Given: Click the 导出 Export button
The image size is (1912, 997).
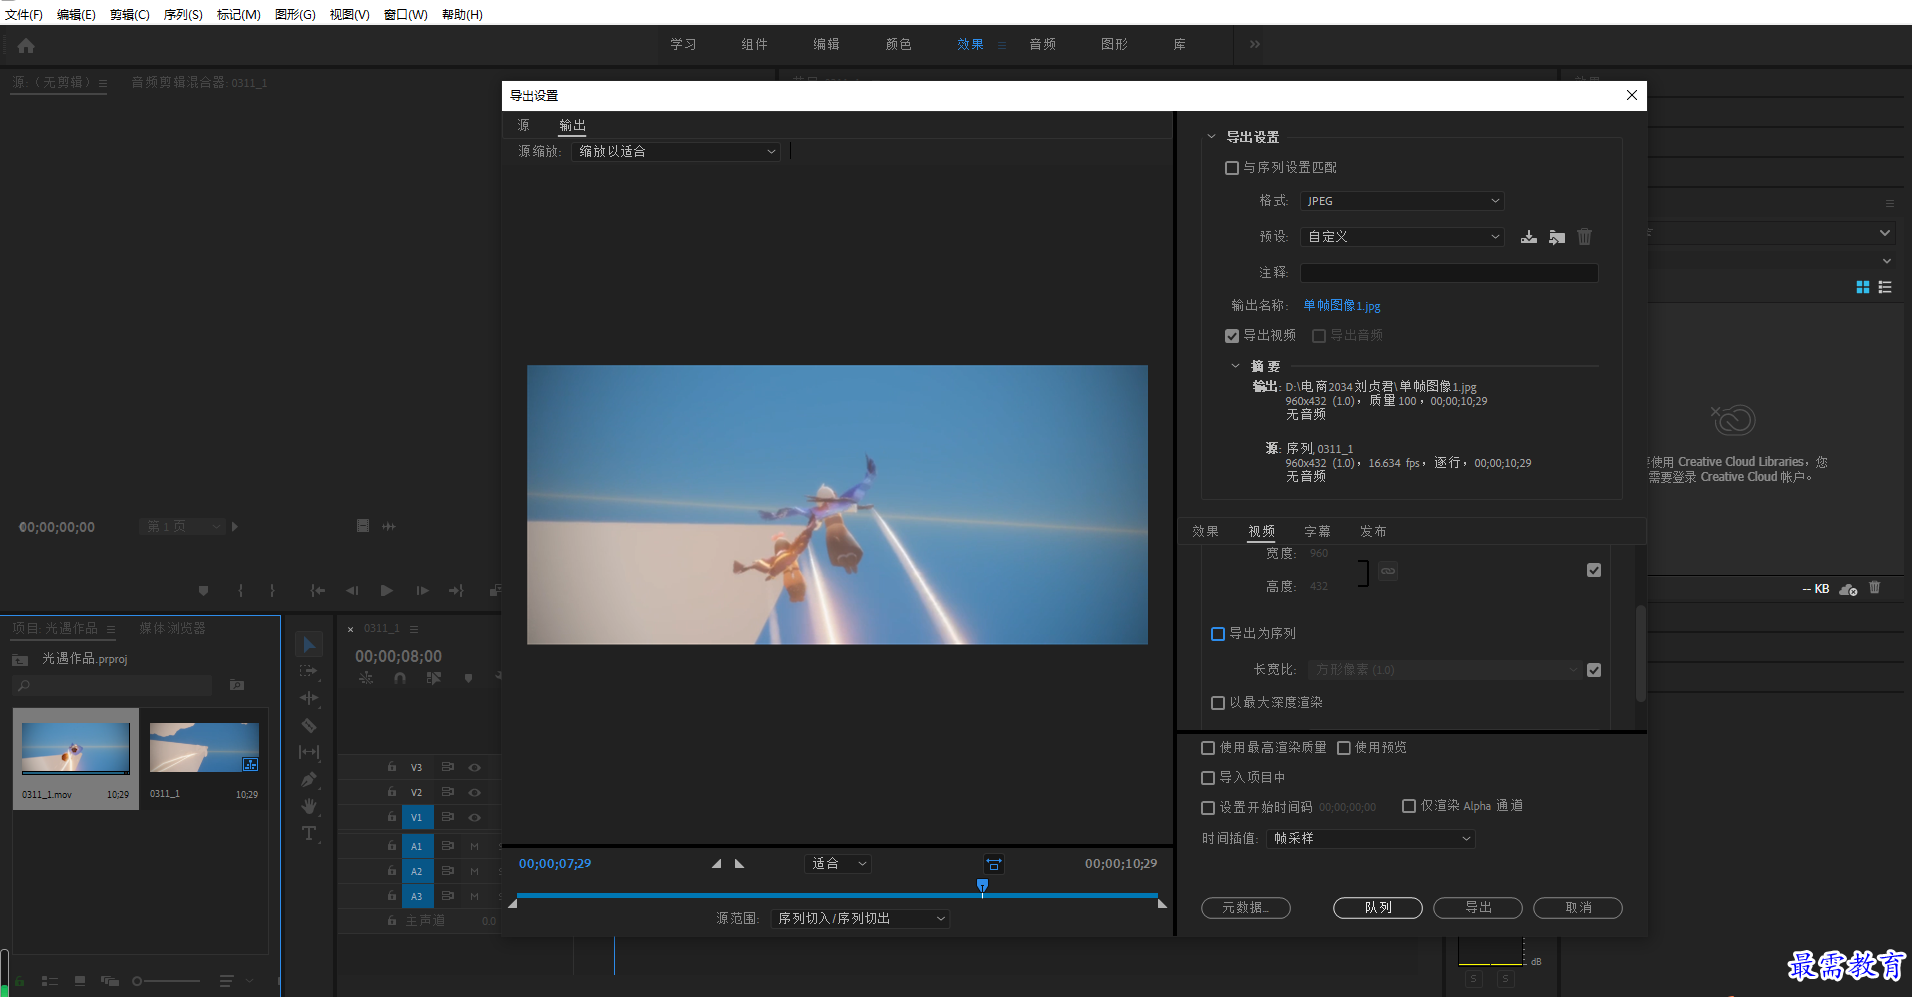Looking at the screenshot, I should point(1478,908).
